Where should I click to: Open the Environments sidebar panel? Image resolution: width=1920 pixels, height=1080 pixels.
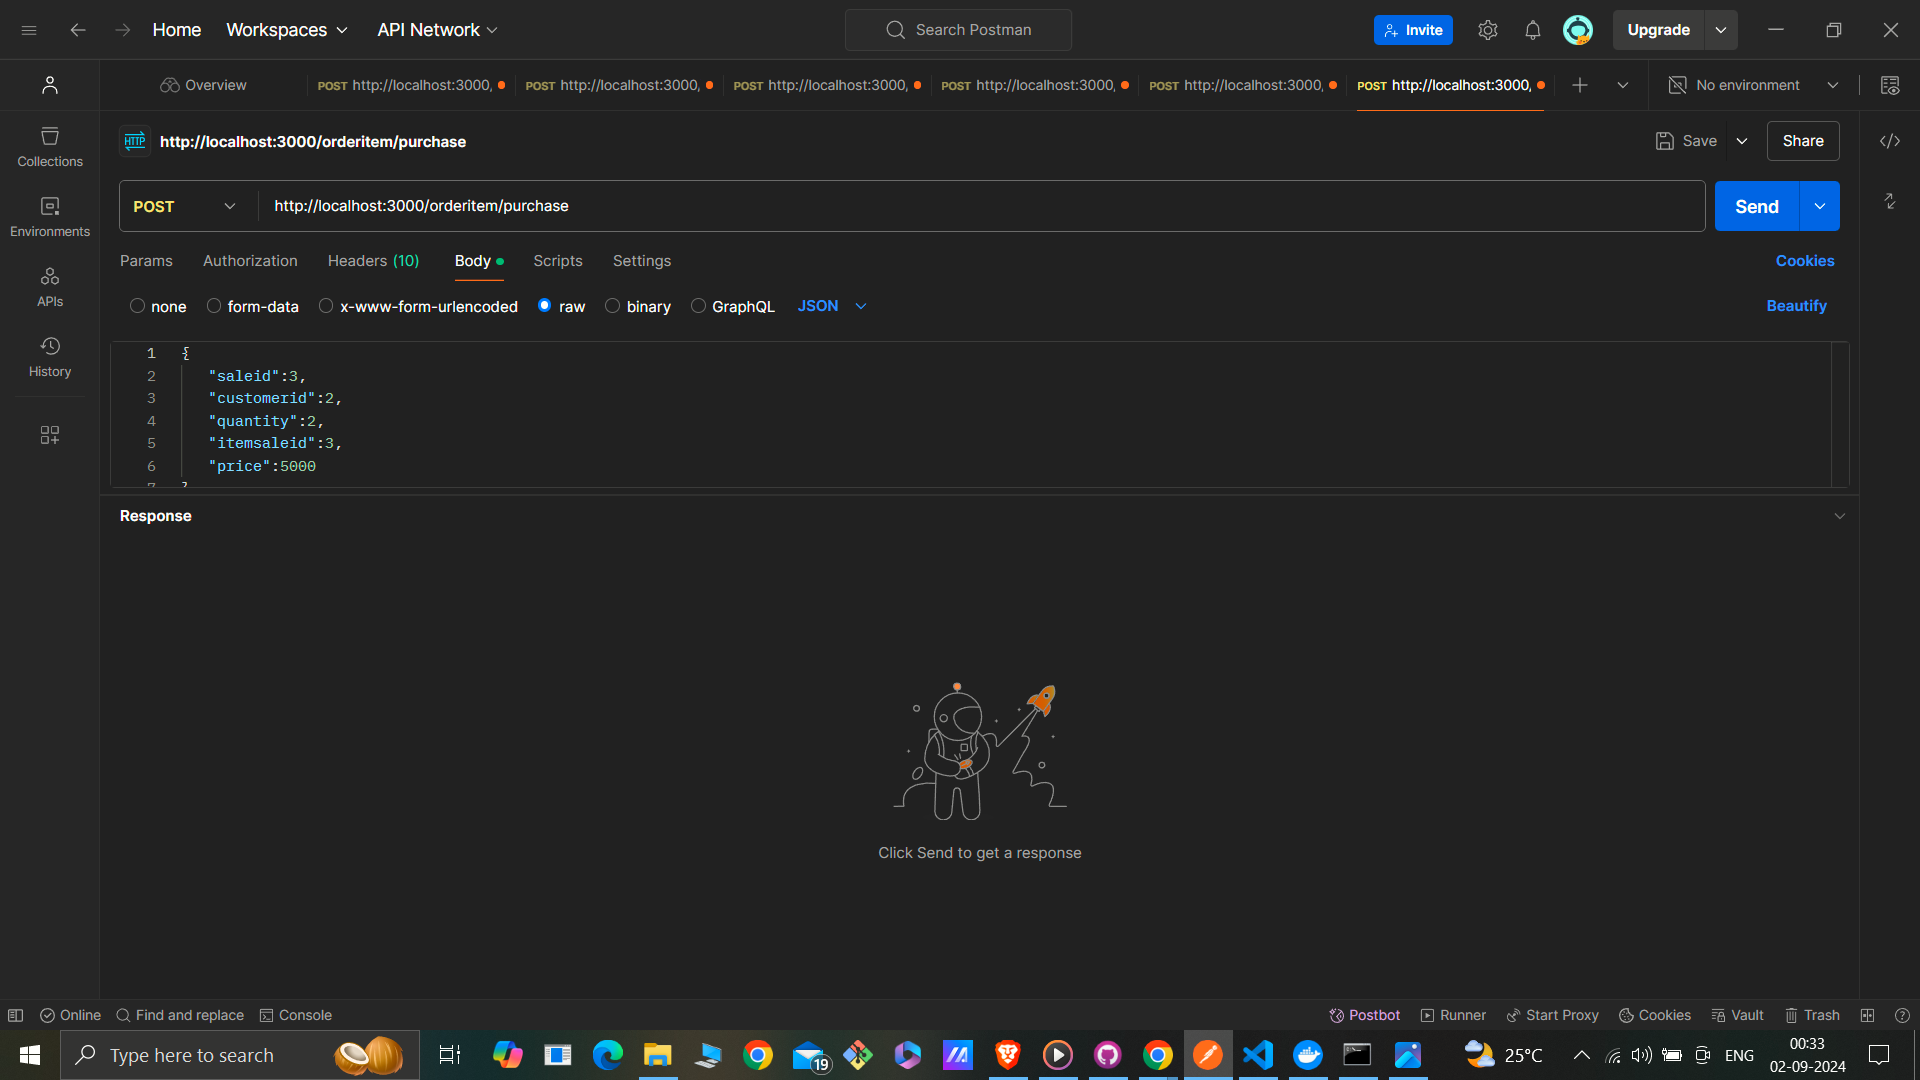pos(50,216)
